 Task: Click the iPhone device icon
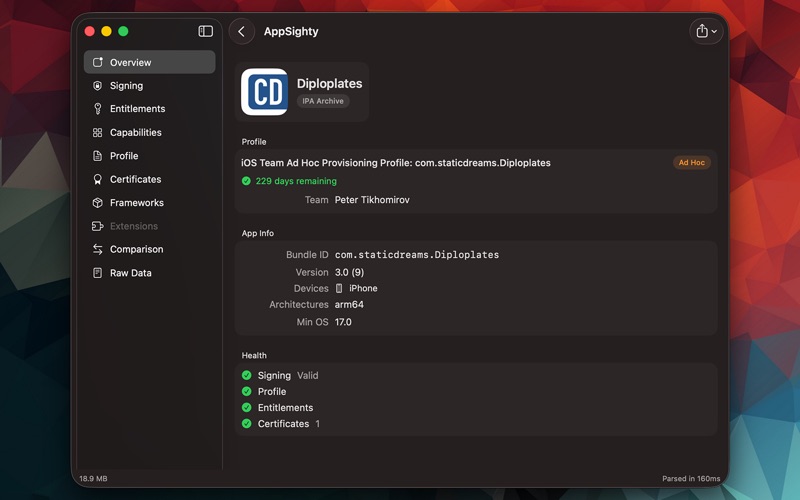pyautogui.click(x=339, y=288)
